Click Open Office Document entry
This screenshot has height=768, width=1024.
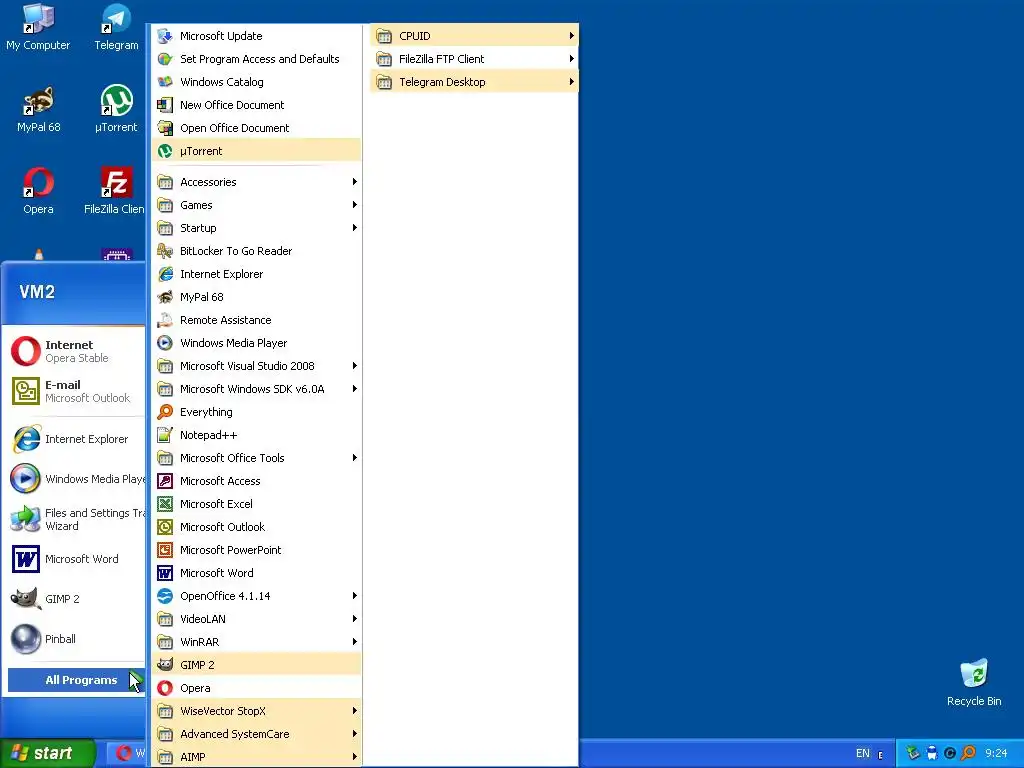coord(256,128)
